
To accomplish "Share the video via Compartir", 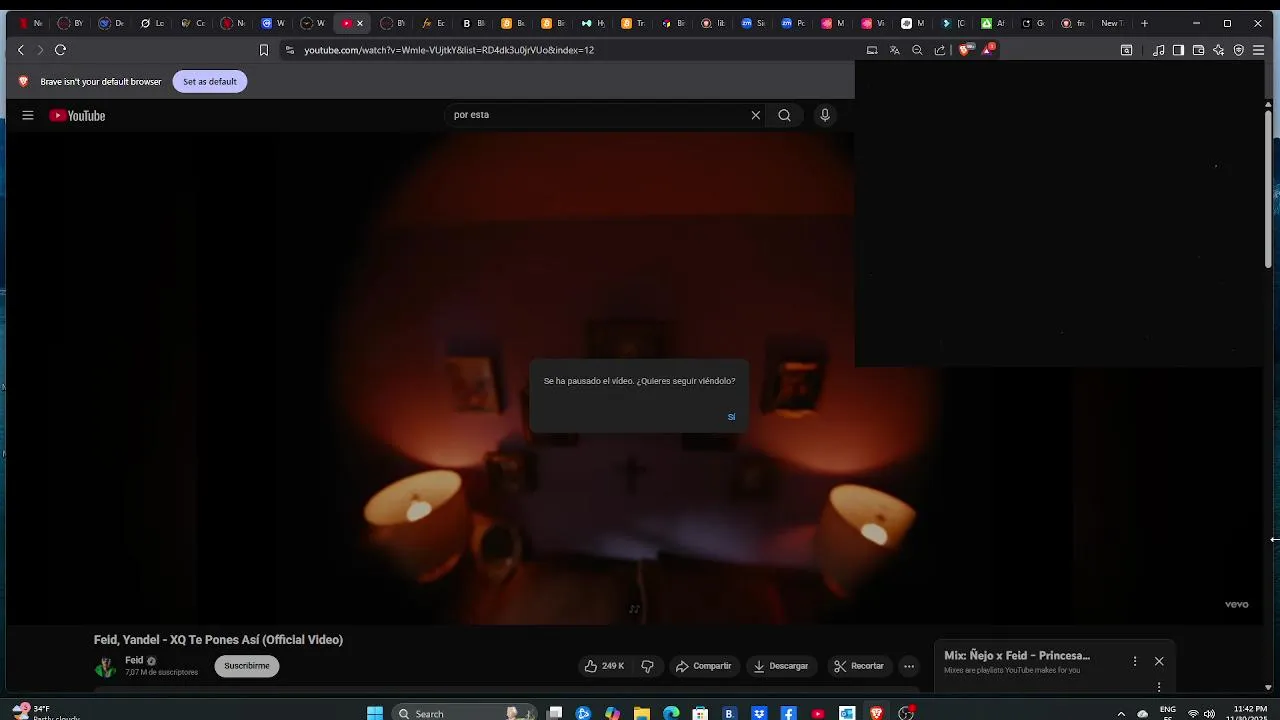I will point(703,666).
